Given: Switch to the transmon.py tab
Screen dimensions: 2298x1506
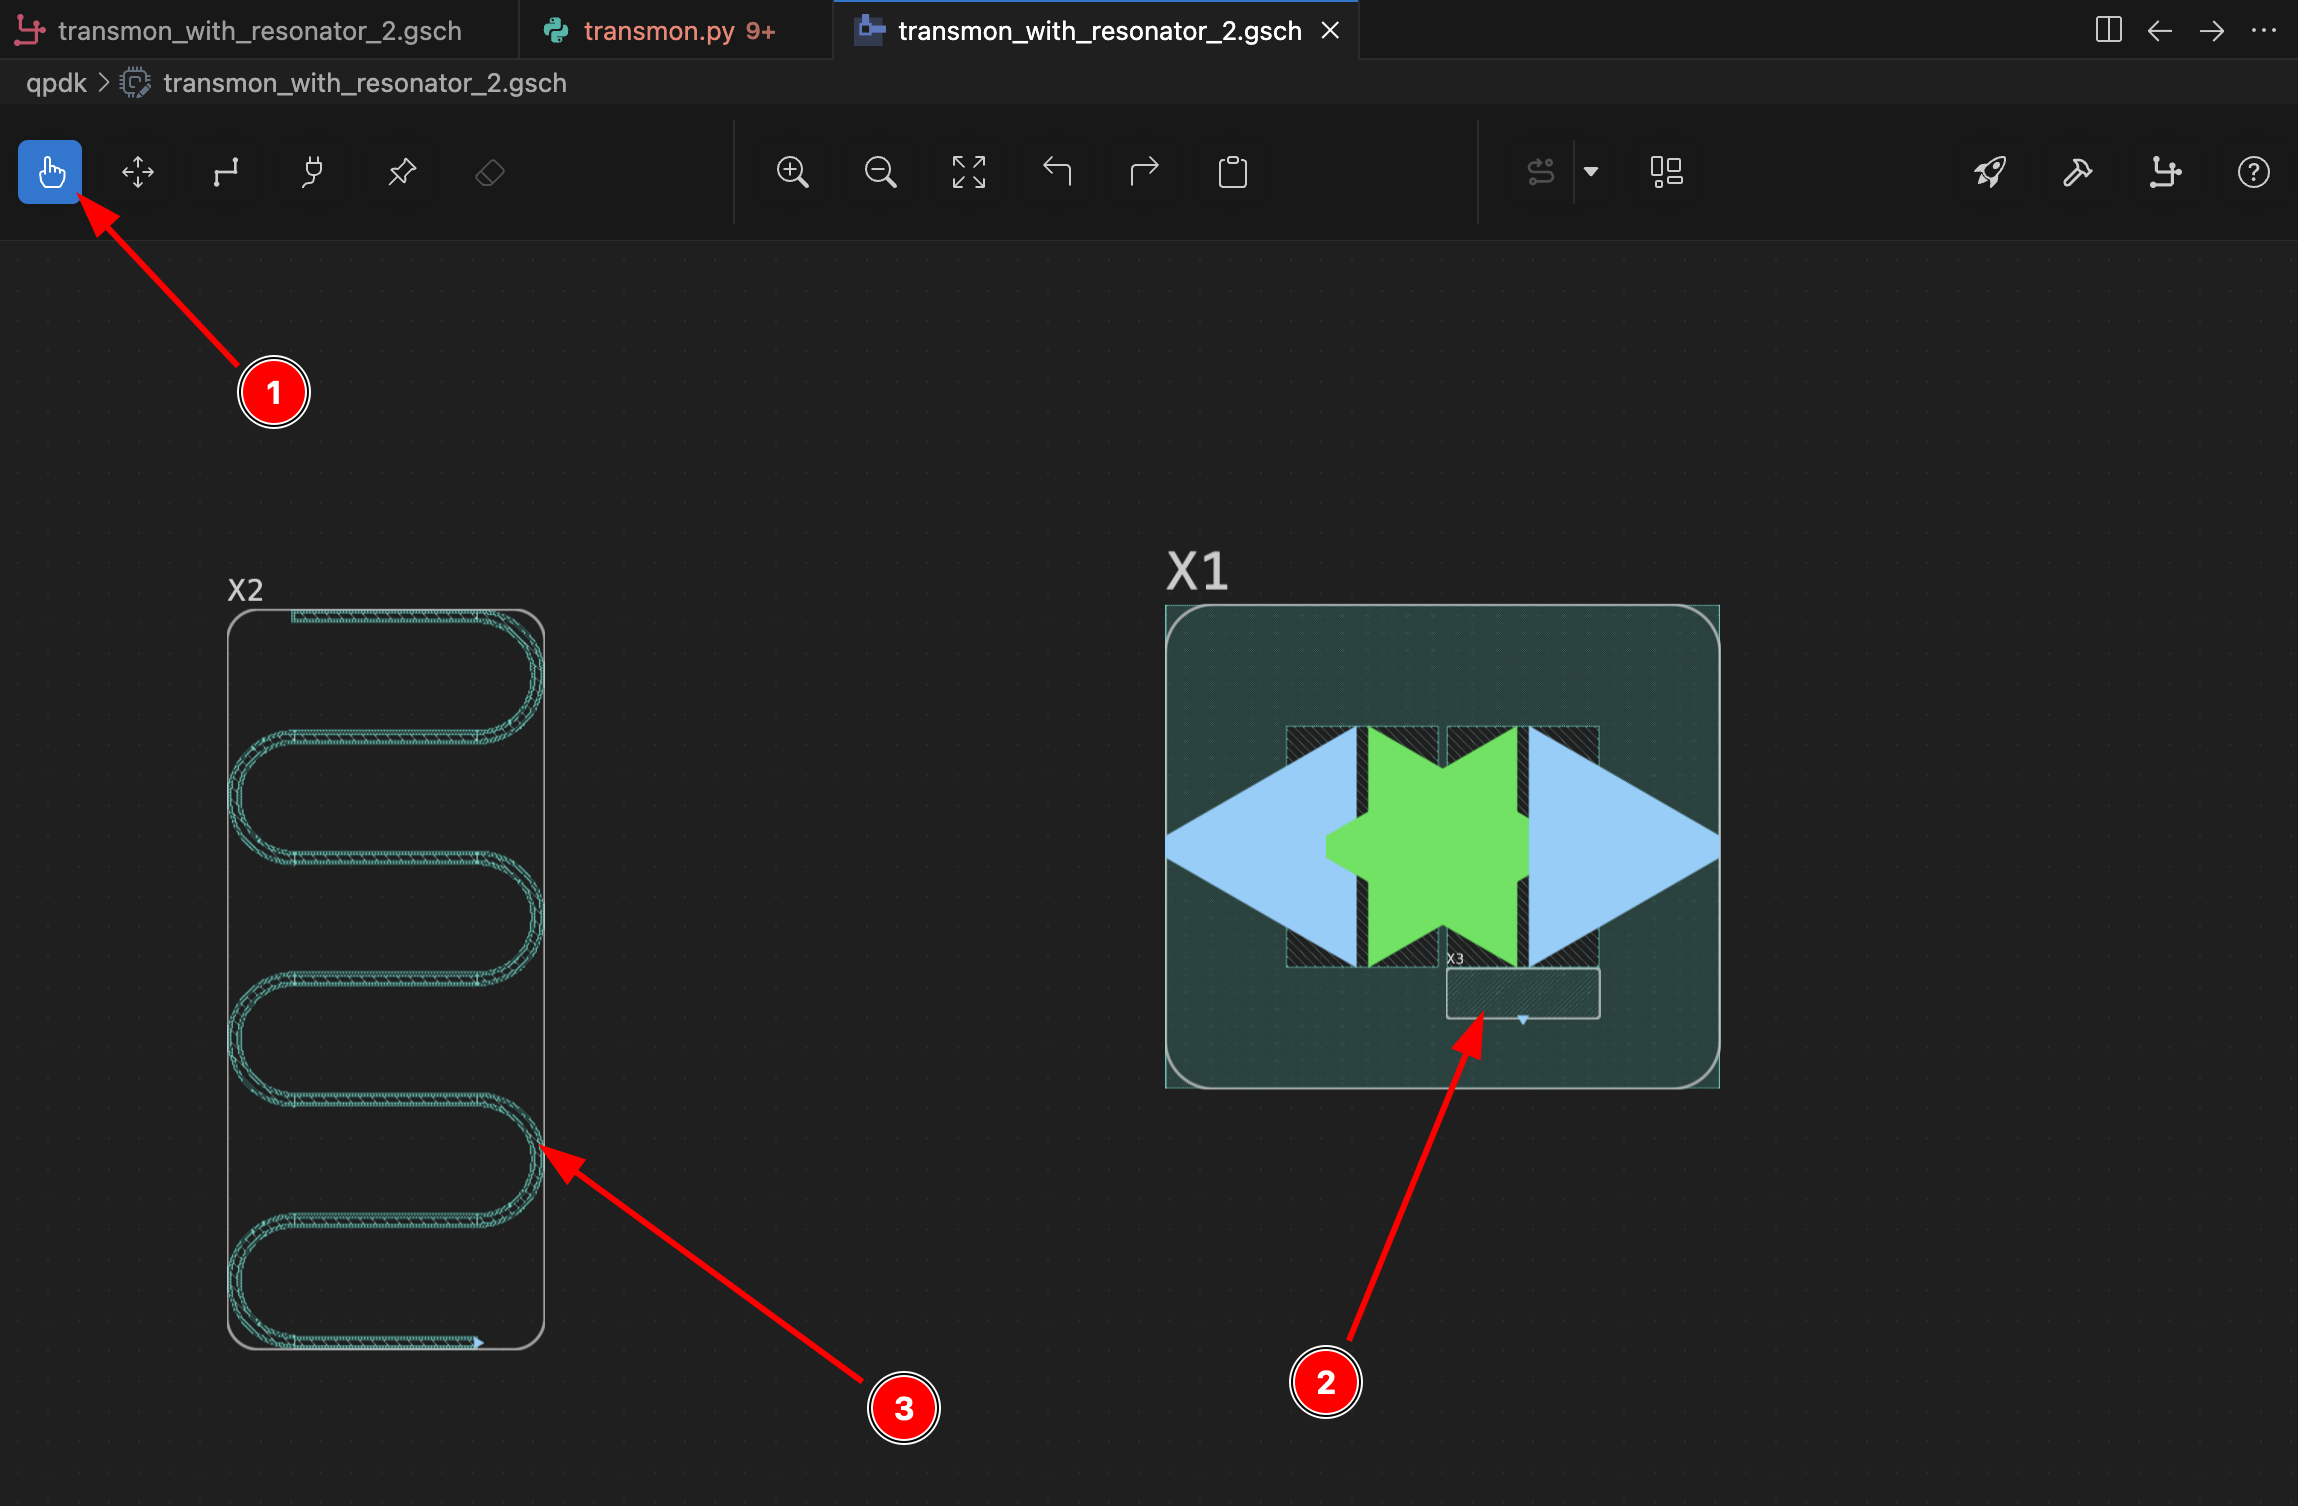Looking at the screenshot, I should pyautogui.click(x=675, y=31).
